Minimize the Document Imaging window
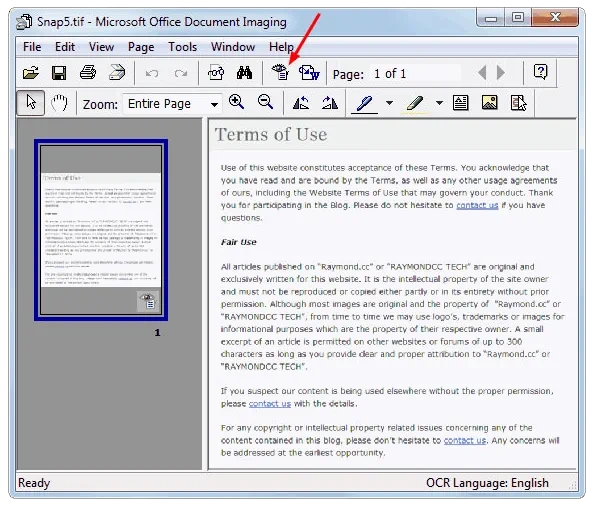The width and height of the screenshot is (592, 506). pyautogui.click(x=491, y=18)
